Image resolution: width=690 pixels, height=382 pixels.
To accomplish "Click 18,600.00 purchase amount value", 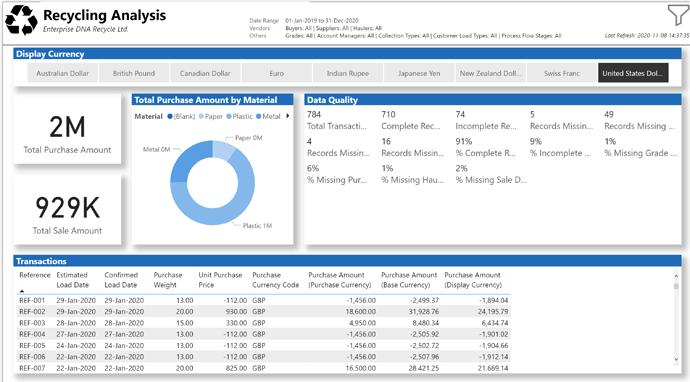I will tap(360, 312).
